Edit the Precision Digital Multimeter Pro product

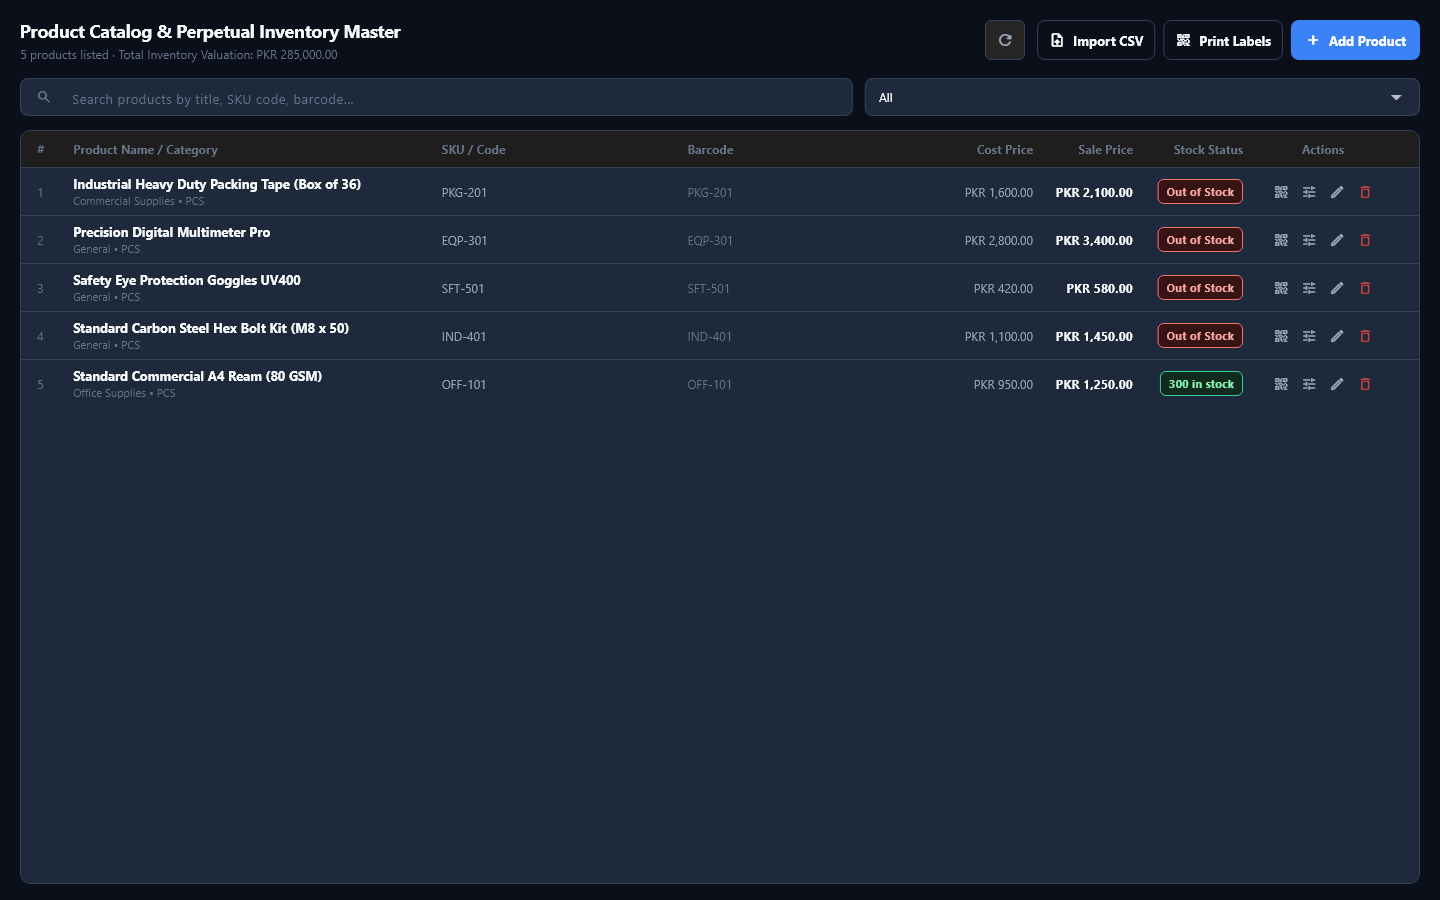click(x=1337, y=240)
